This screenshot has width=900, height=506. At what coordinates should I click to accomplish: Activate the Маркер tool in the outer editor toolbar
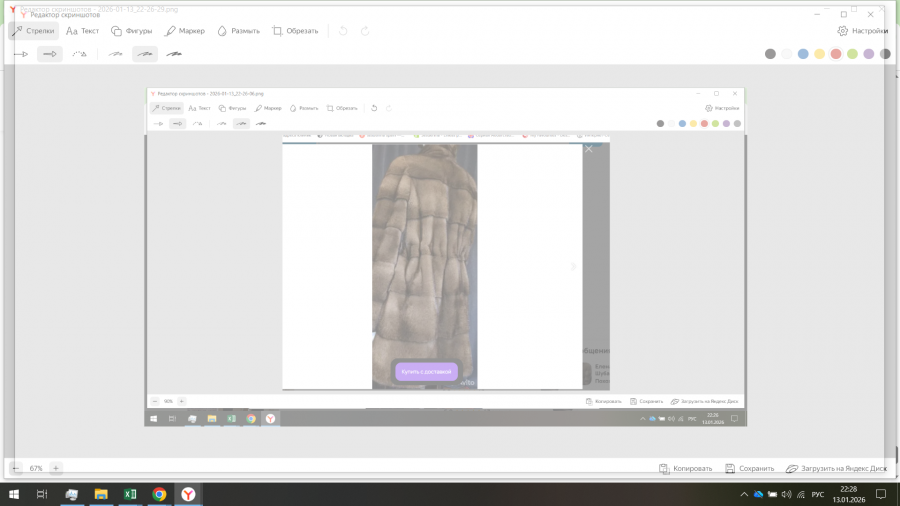click(x=185, y=31)
